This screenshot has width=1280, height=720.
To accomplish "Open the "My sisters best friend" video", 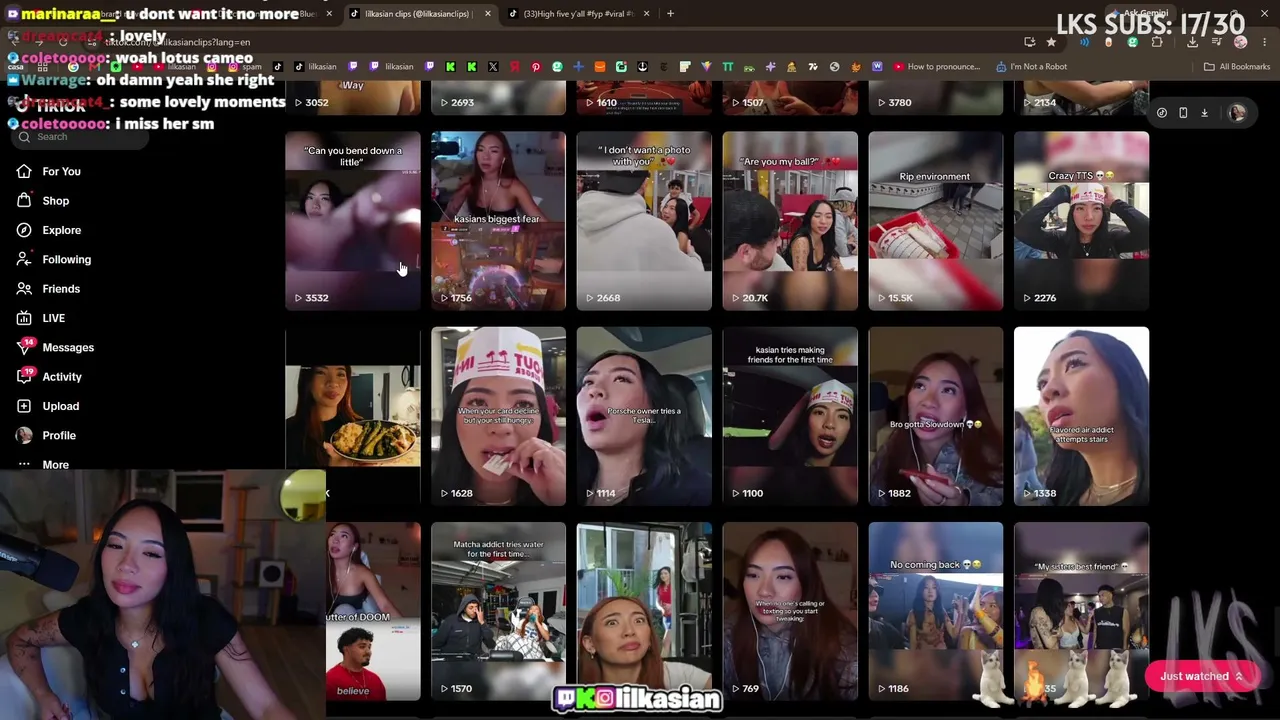I will pyautogui.click(x=1081, y=612).
